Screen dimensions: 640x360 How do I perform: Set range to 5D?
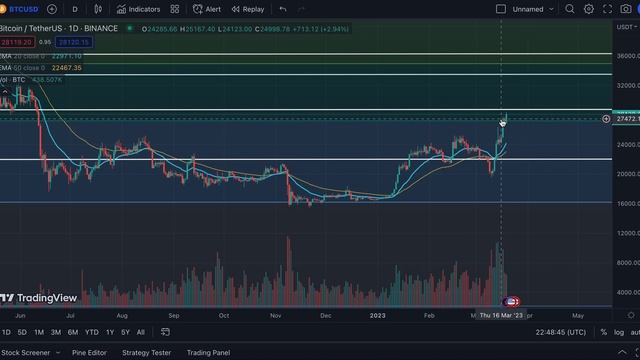pyautogui.click(x=22, y=332)
